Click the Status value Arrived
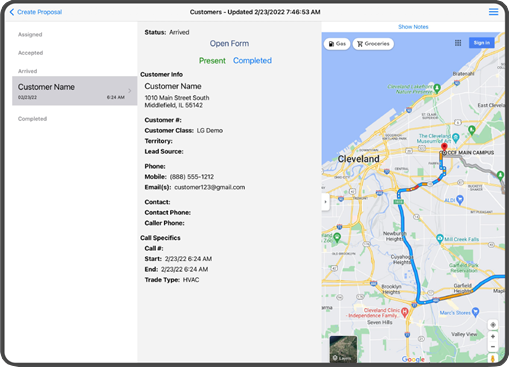509x367 pixels. 179,32
